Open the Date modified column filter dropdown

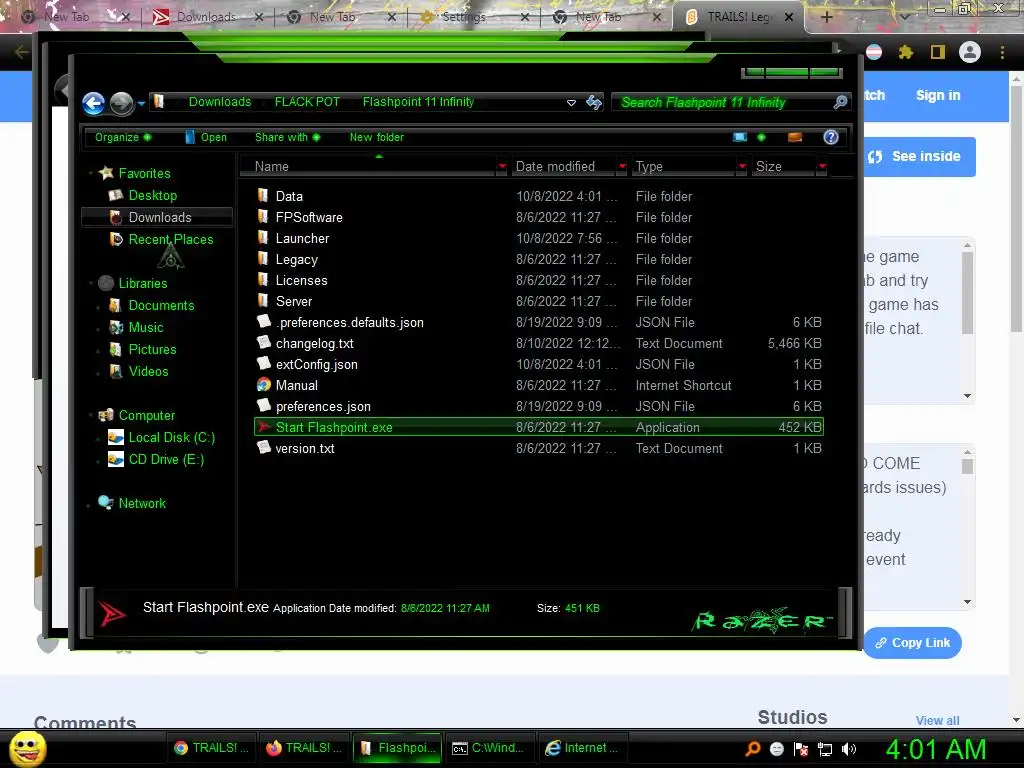coord(622,167)
